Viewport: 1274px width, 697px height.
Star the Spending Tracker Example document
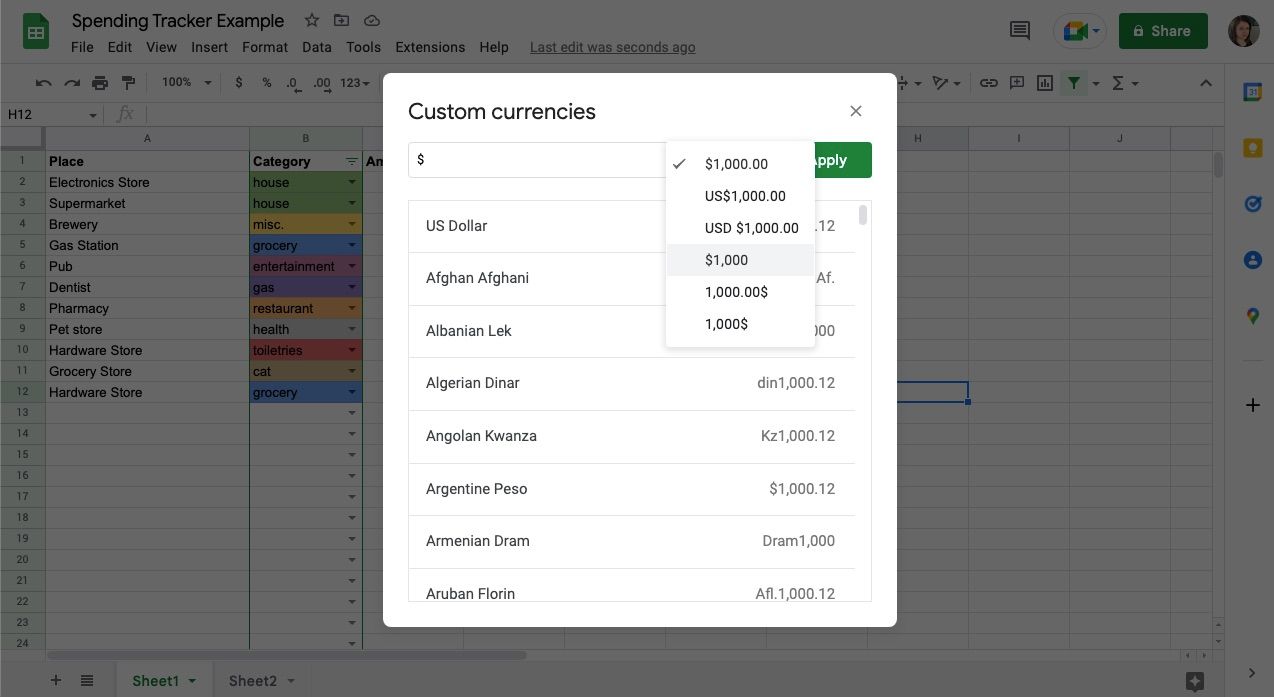(312, 21)
